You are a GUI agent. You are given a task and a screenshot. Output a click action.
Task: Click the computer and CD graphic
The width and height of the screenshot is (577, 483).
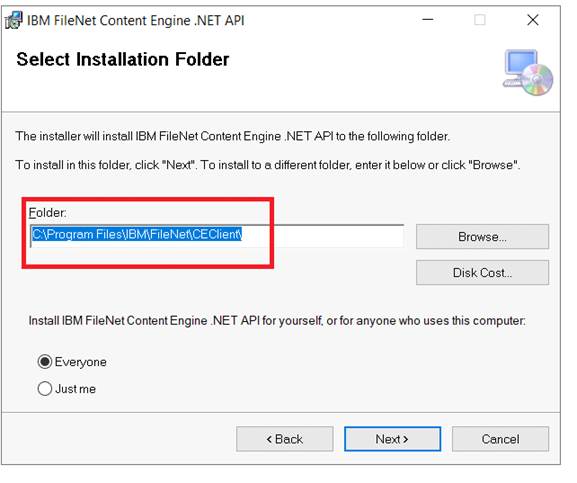tap(527, 72)
